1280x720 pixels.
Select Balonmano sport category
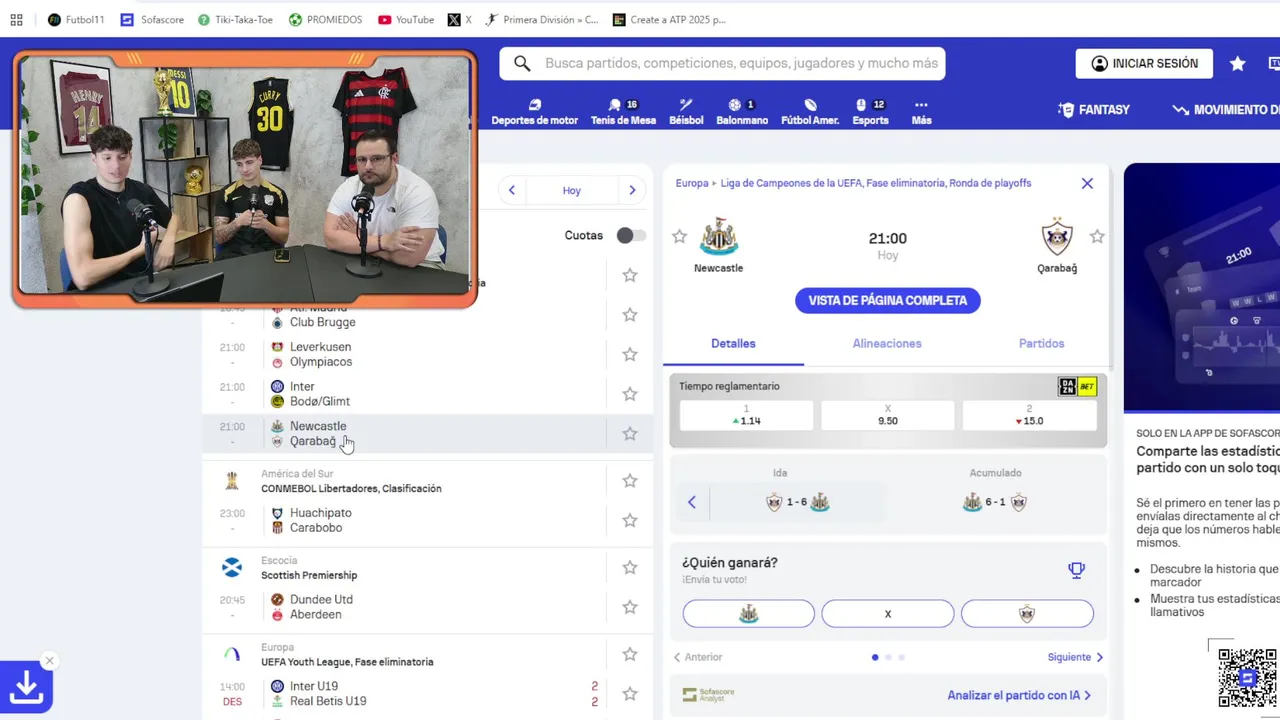742,111
